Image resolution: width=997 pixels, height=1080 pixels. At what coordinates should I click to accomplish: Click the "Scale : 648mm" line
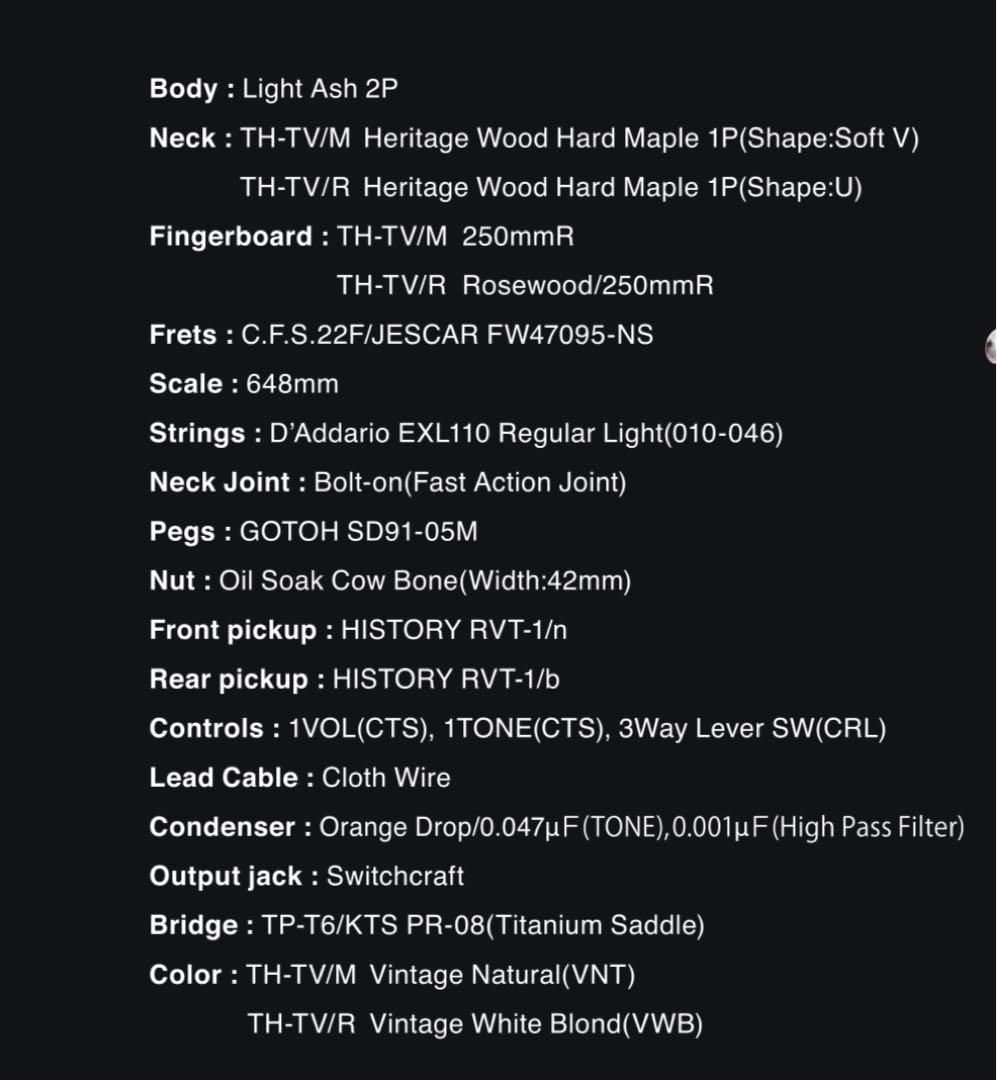coord(243,384)
